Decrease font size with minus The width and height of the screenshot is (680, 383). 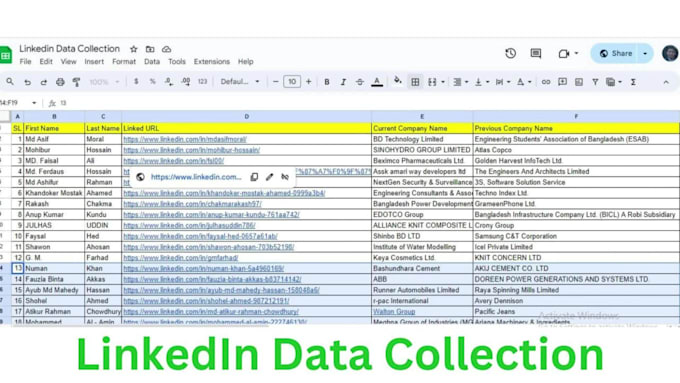(275, 82)
